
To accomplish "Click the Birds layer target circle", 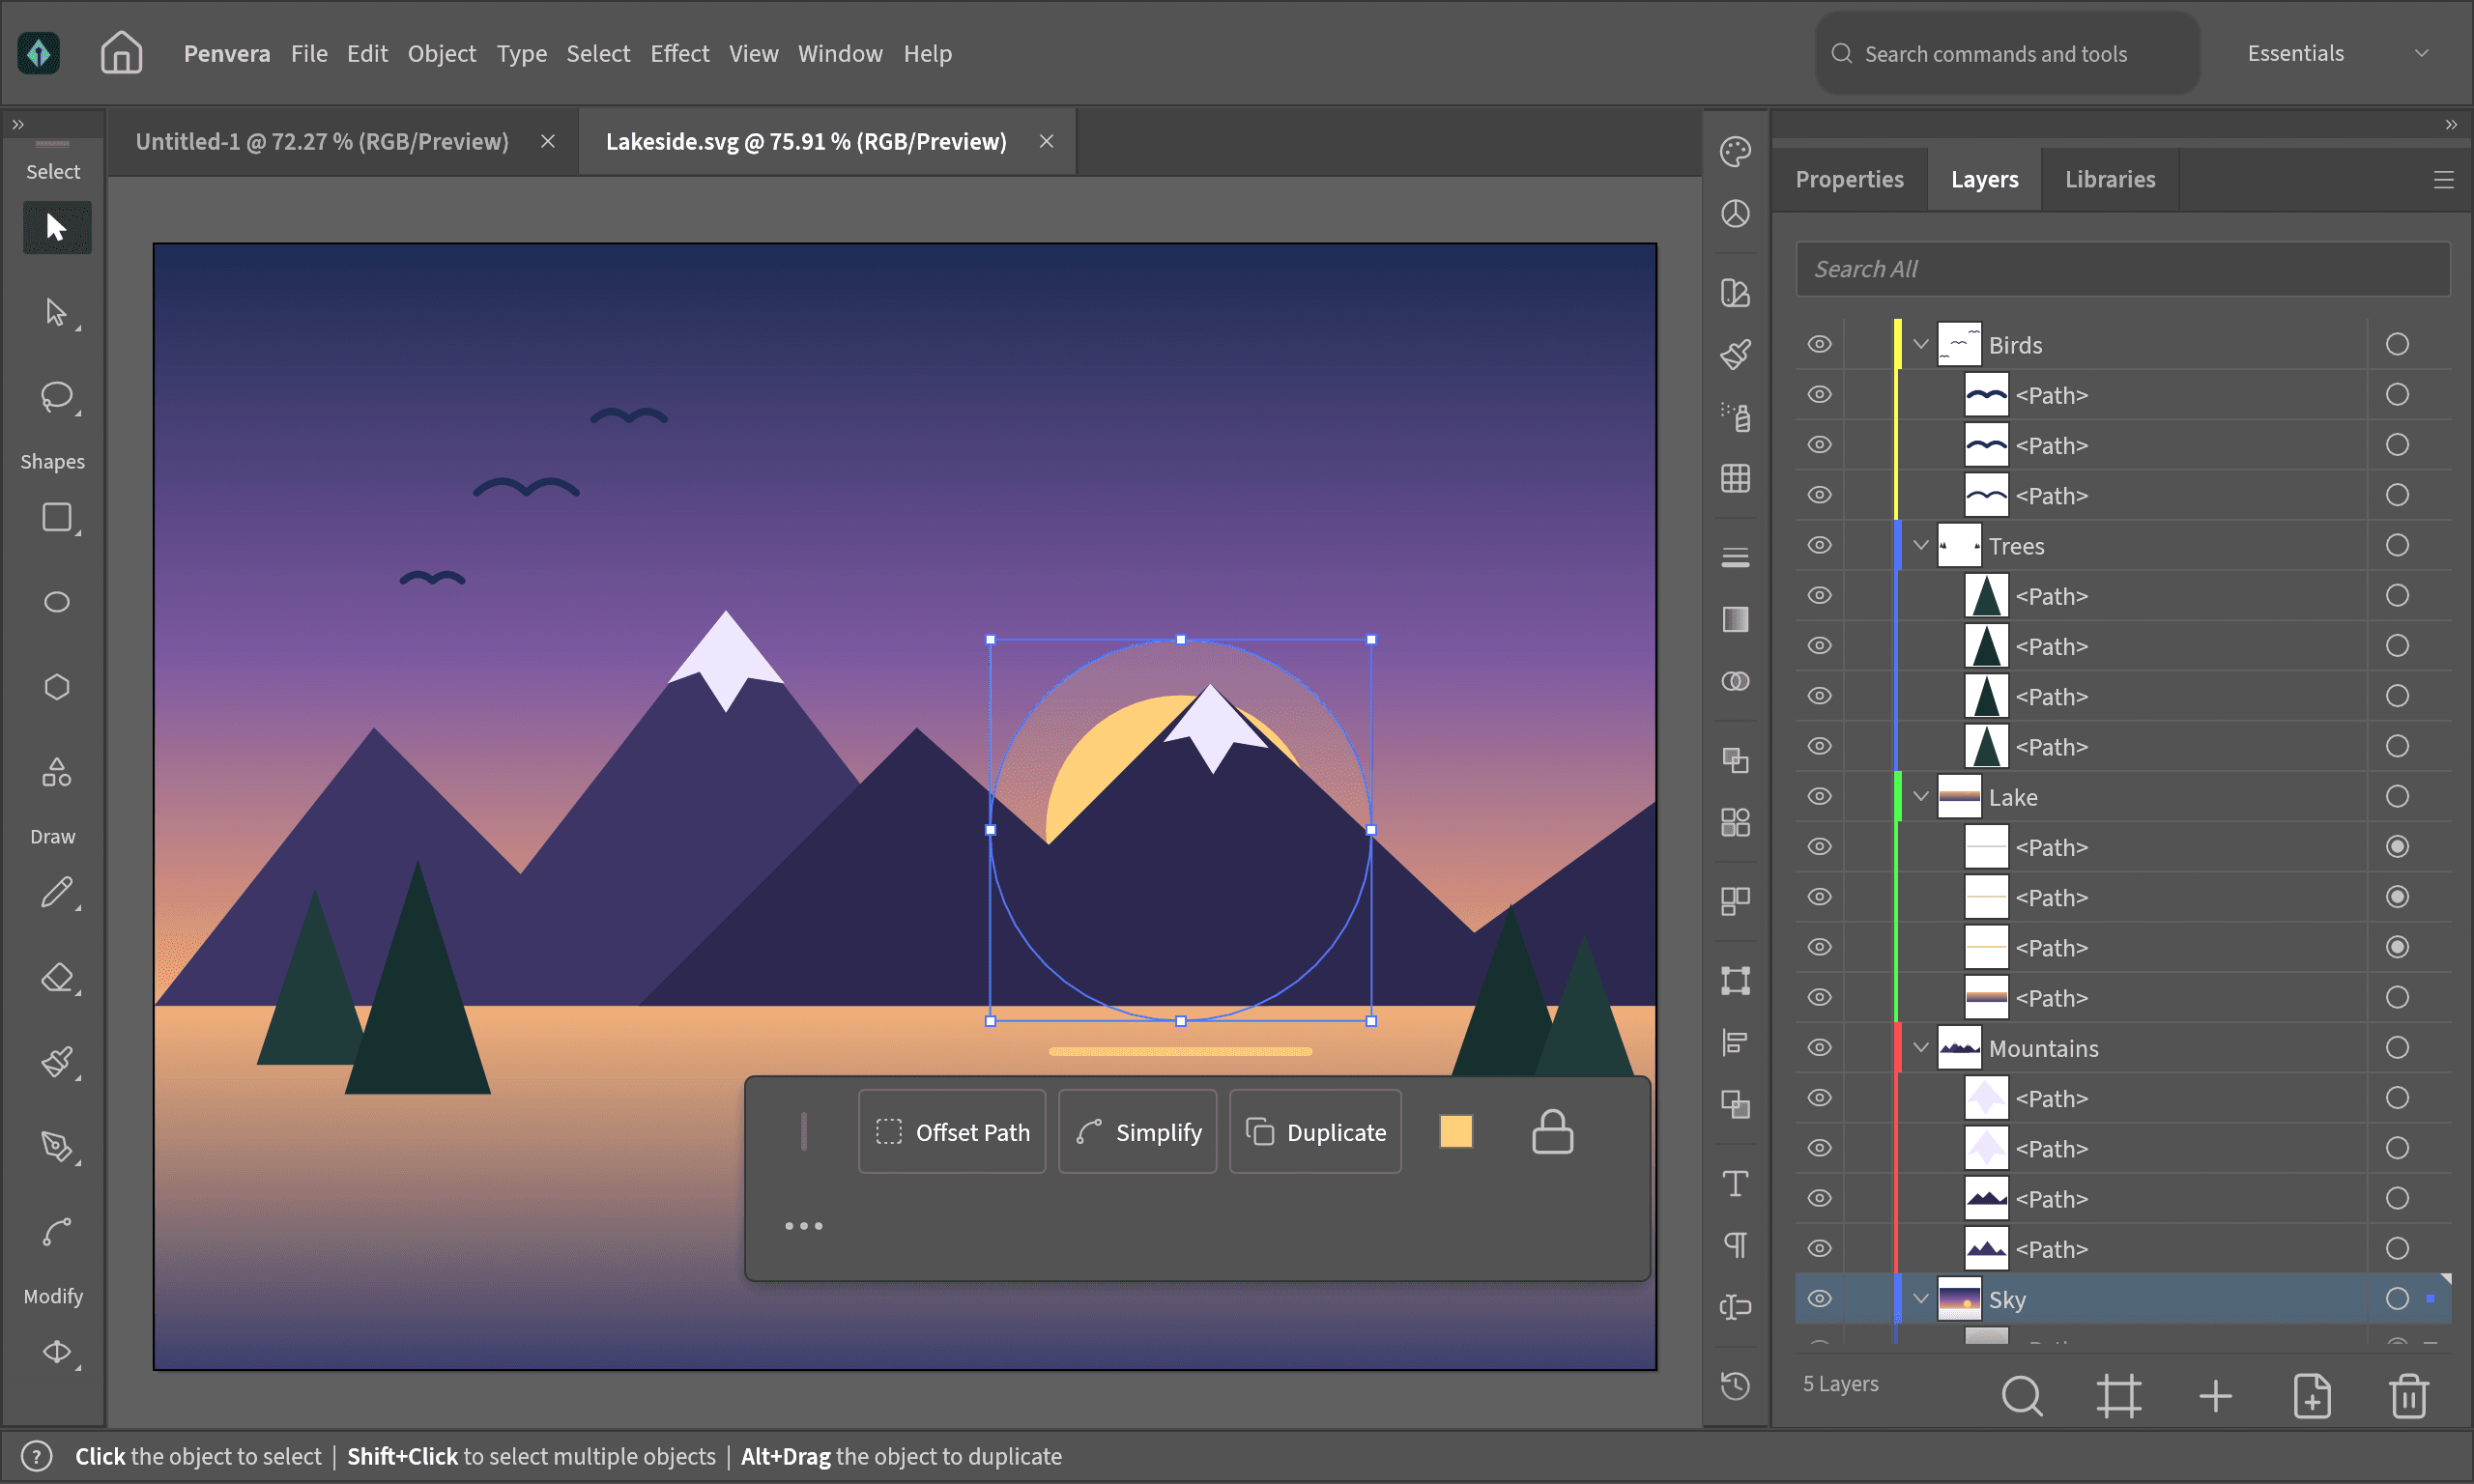I will (2397, 344).
